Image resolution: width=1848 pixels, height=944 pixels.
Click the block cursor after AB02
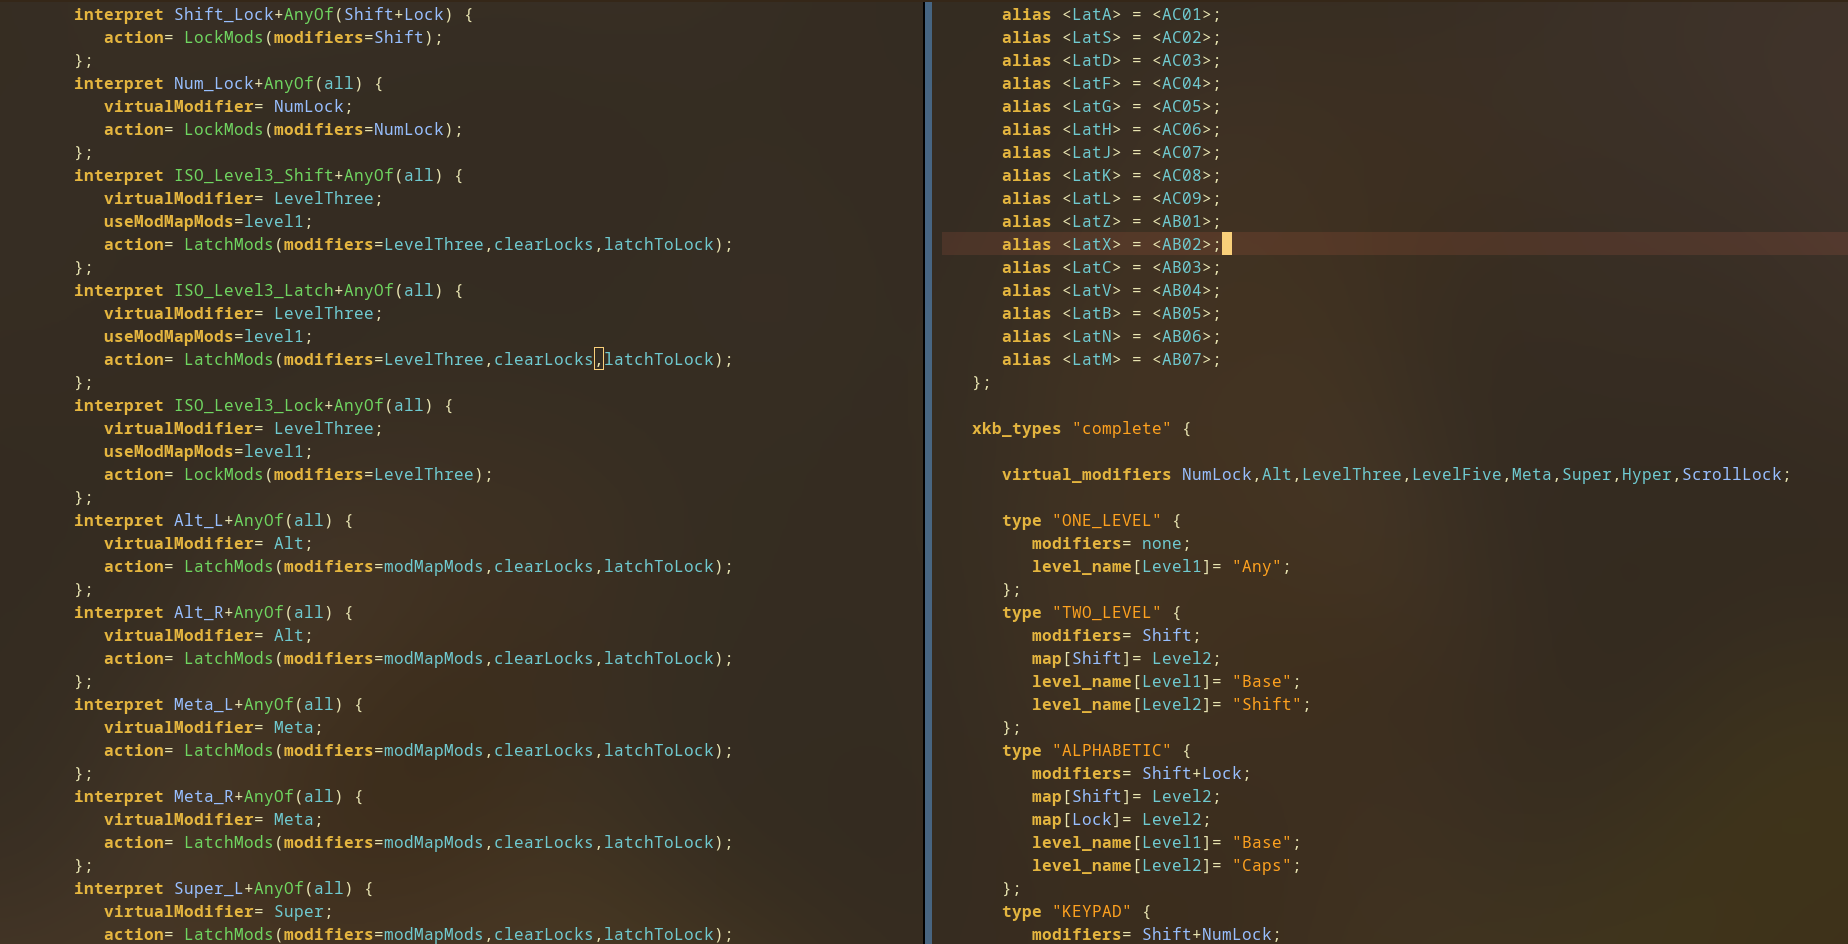[1228, 243]
